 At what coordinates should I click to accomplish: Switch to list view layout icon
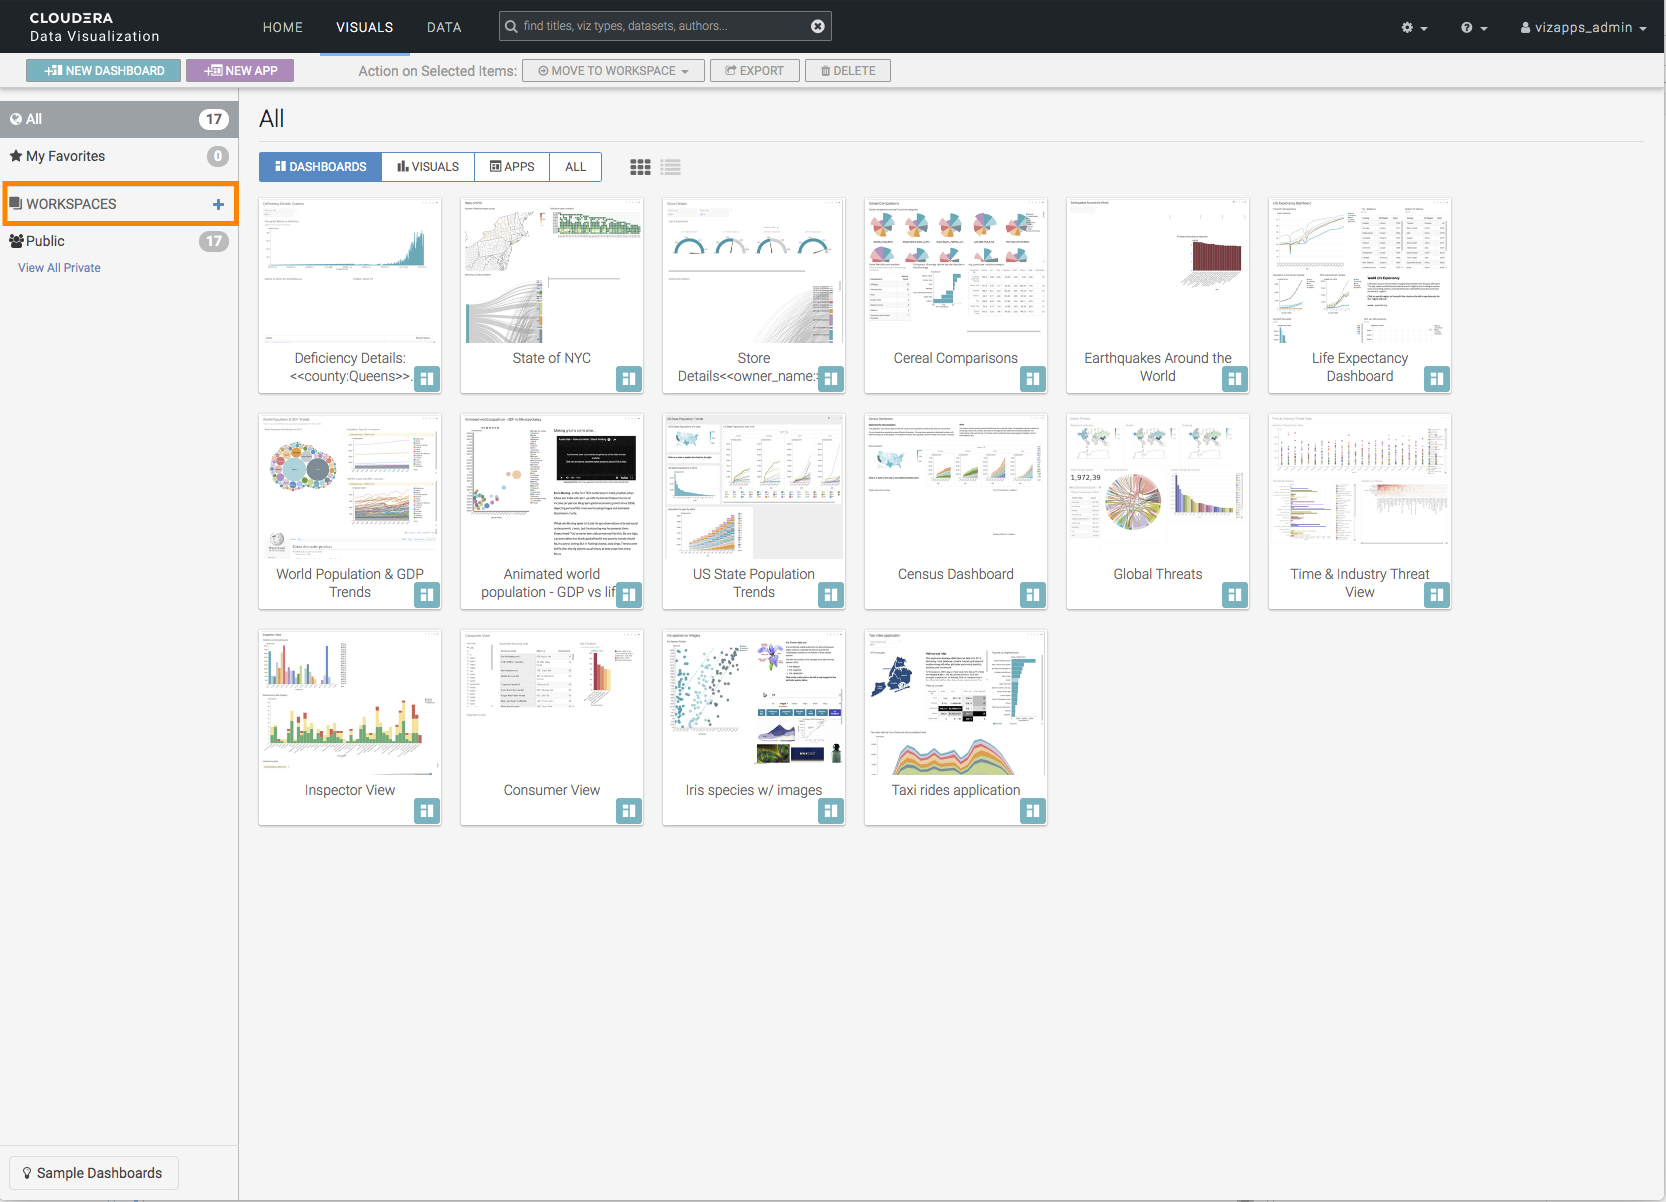tap(671, 167)
